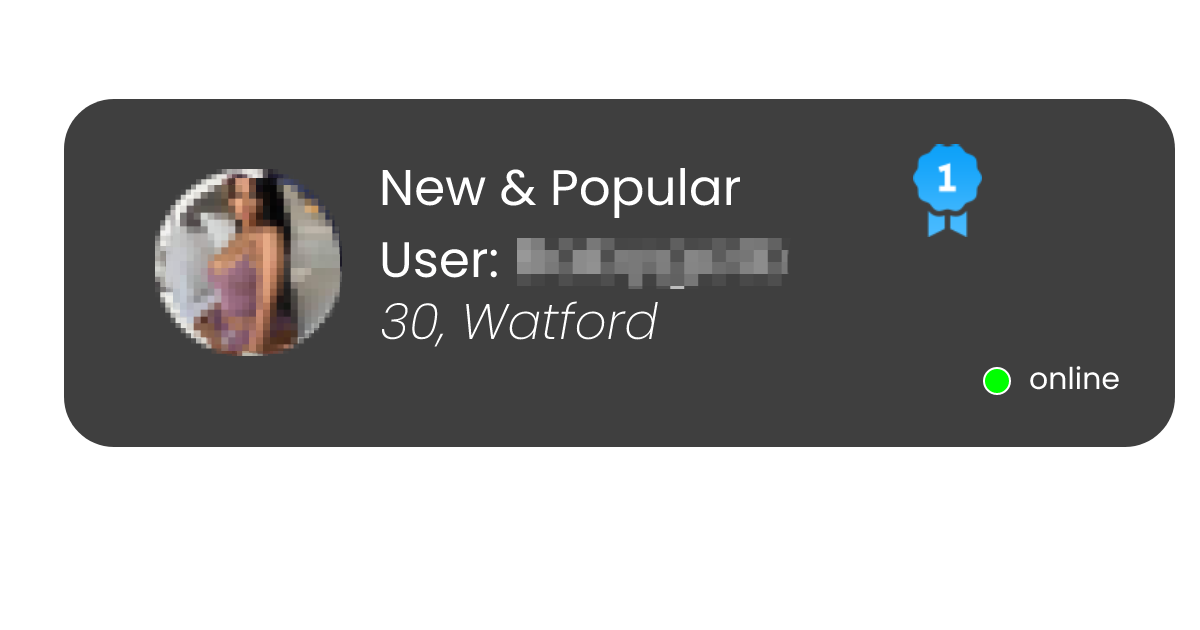Click the "online" status label

(1074, 380)
